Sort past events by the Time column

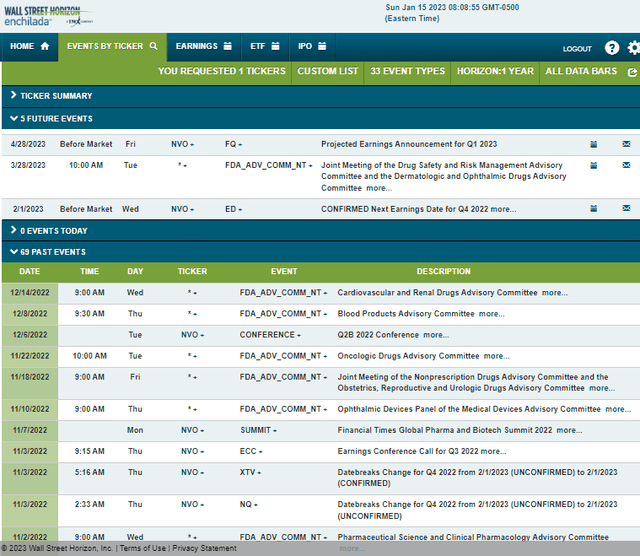[x=89, y=271]
